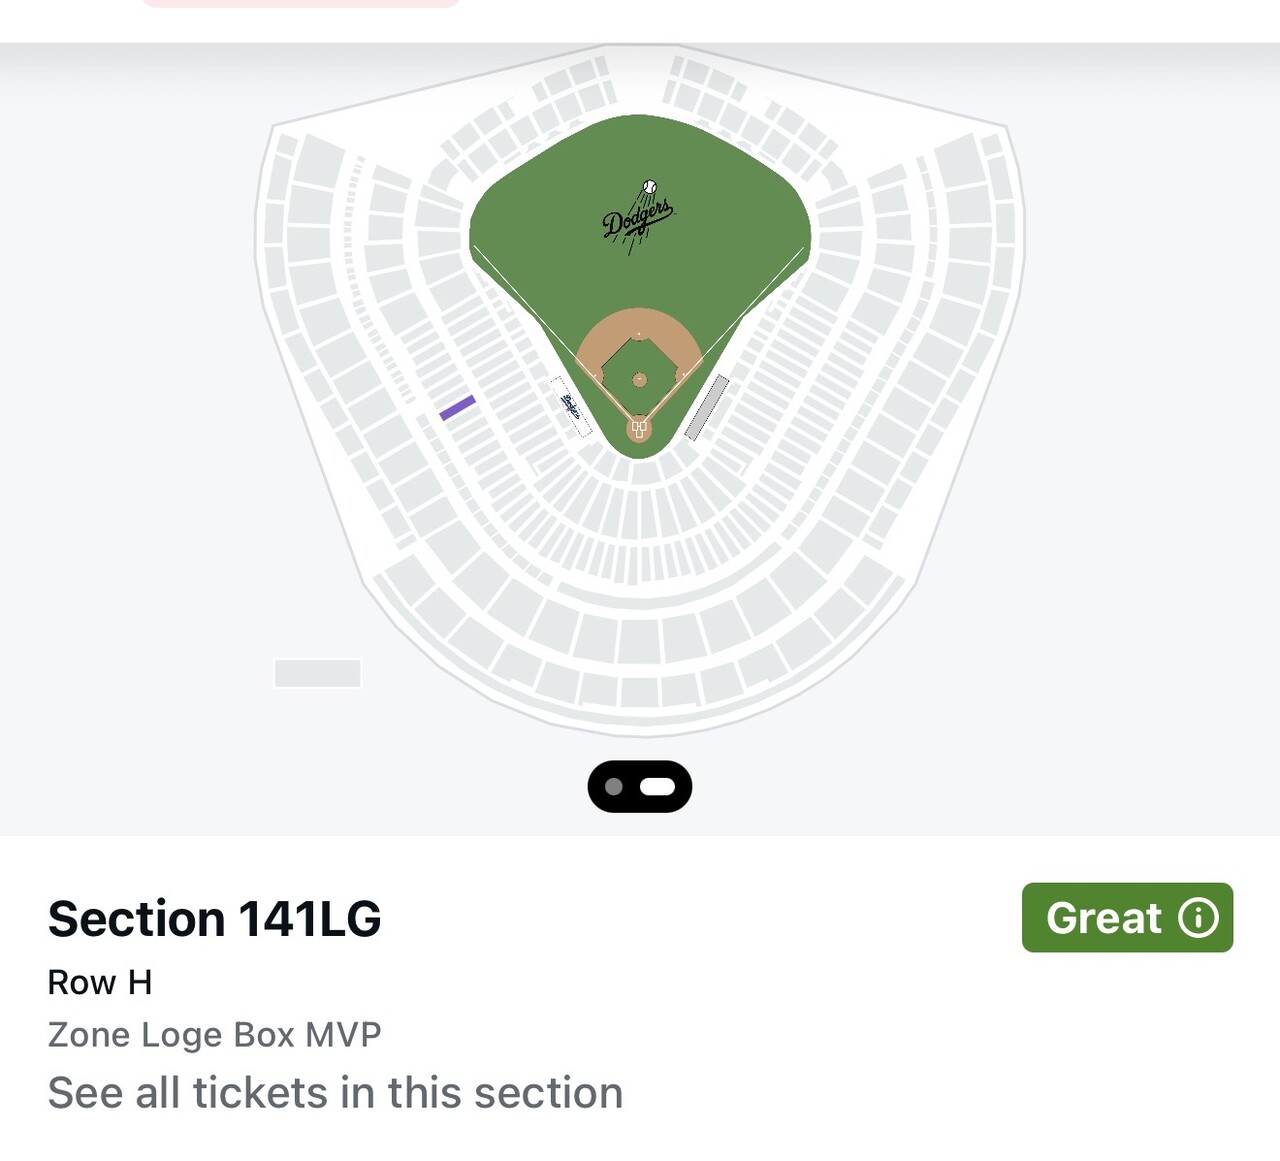Click the pitcher's mound in the infield

click(639, 379)
